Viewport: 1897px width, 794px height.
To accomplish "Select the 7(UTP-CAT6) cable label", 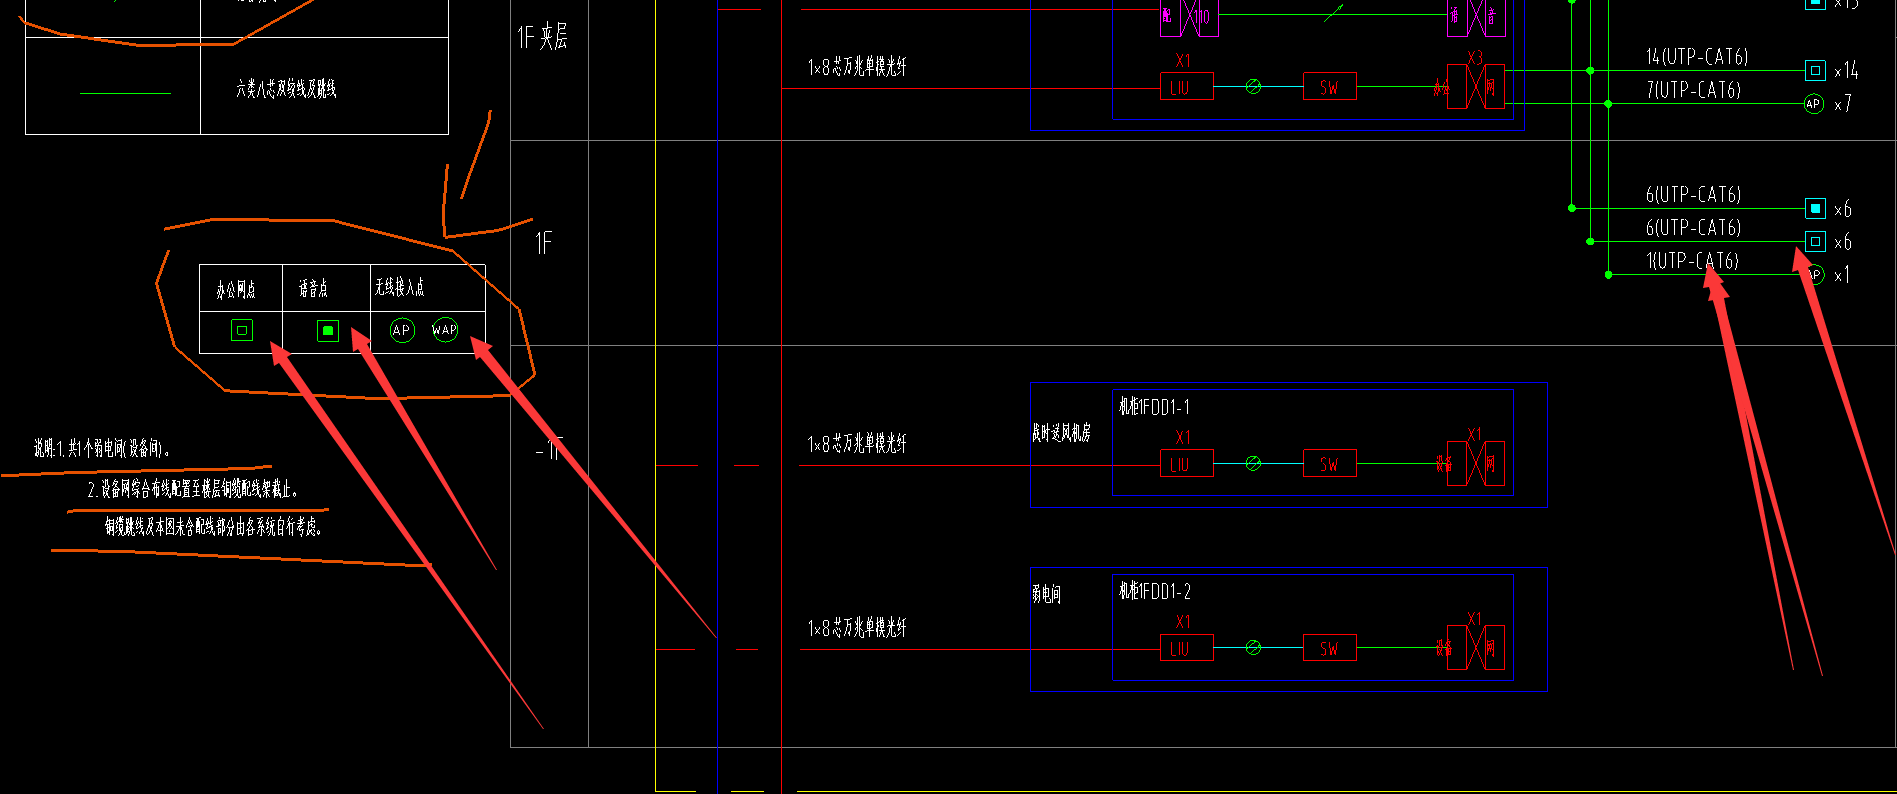I will click(1694, 90).
